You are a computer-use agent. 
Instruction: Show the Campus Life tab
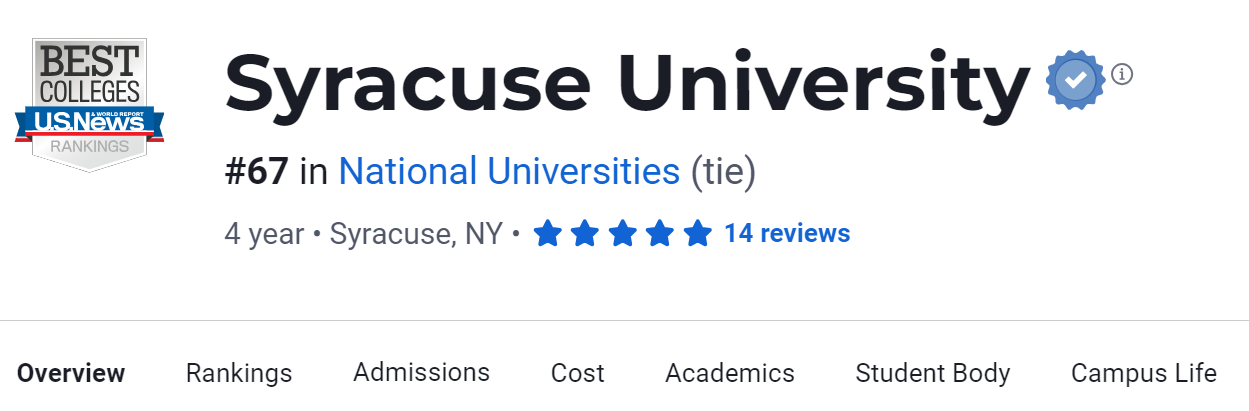click(x=1143, y=374)
